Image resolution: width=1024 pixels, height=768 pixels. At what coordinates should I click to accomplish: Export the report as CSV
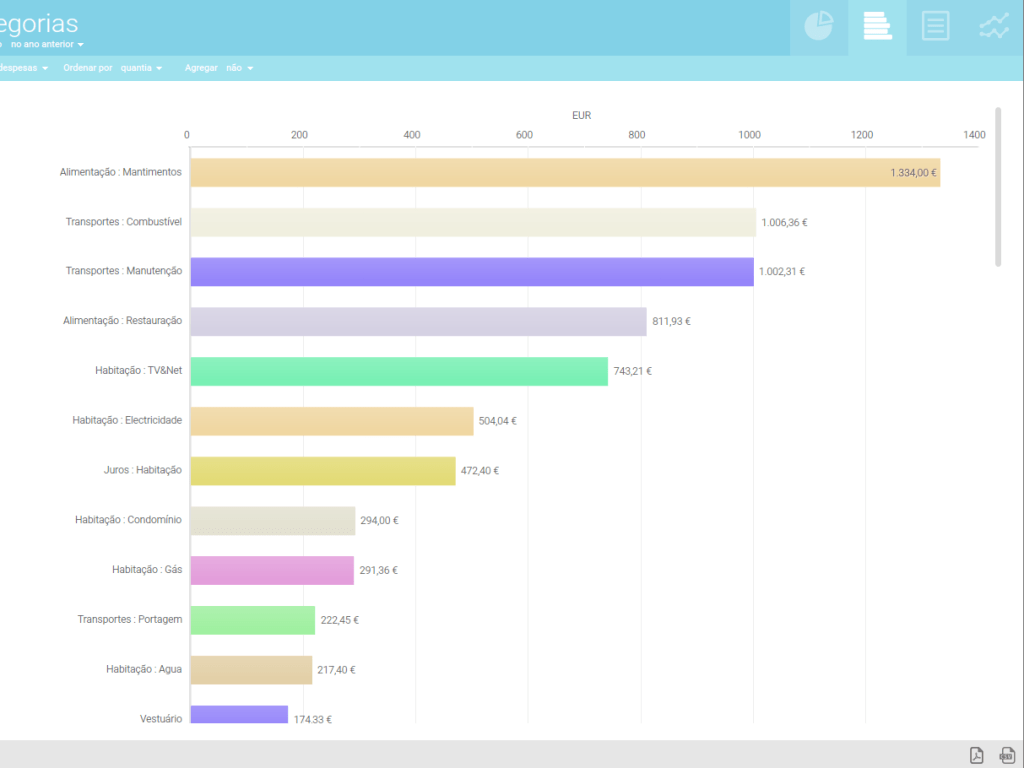[1007, 755]
